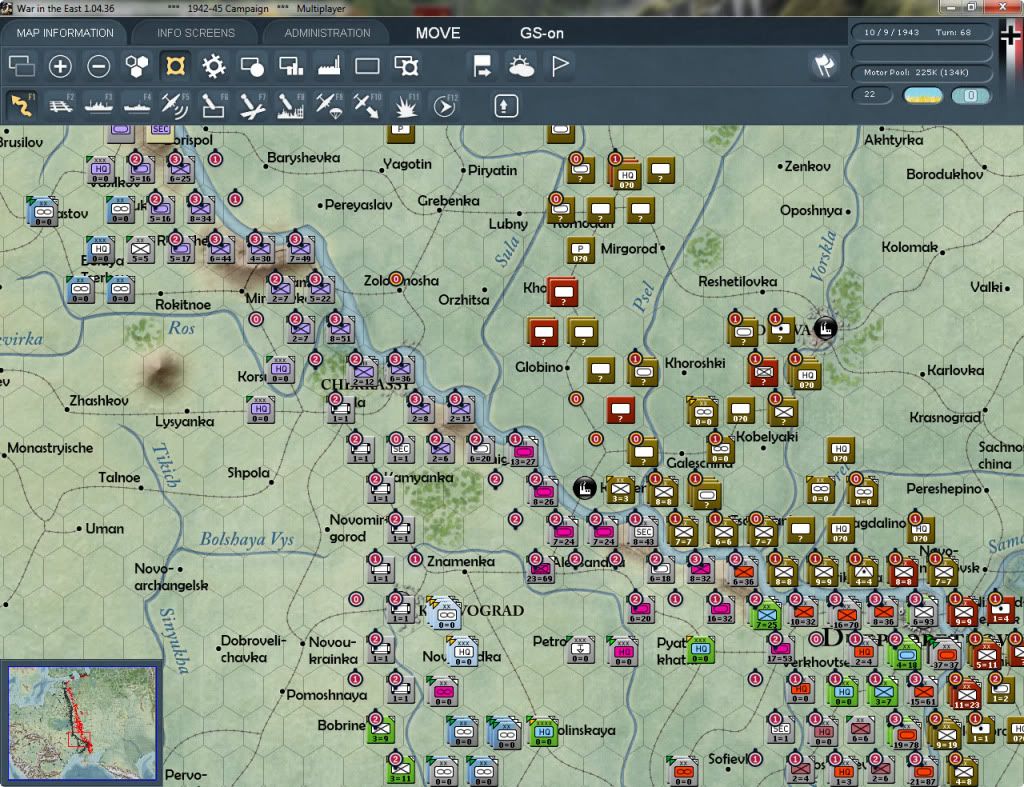Image resolution: width=1024 pixels, height=787 pixels.
Task: Select the green unit marked 3=11
Action: (400, 769)
